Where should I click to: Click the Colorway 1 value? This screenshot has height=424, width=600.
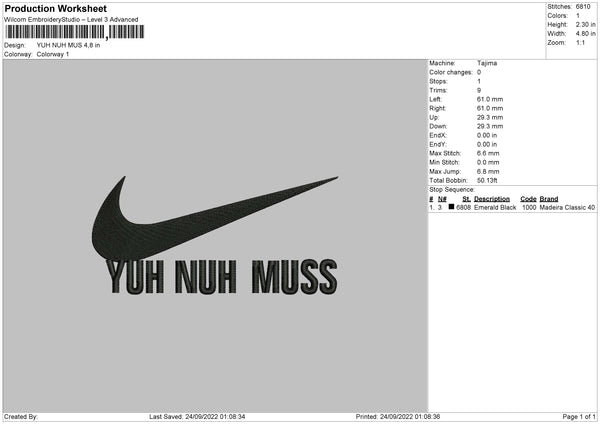coord(53,54)
